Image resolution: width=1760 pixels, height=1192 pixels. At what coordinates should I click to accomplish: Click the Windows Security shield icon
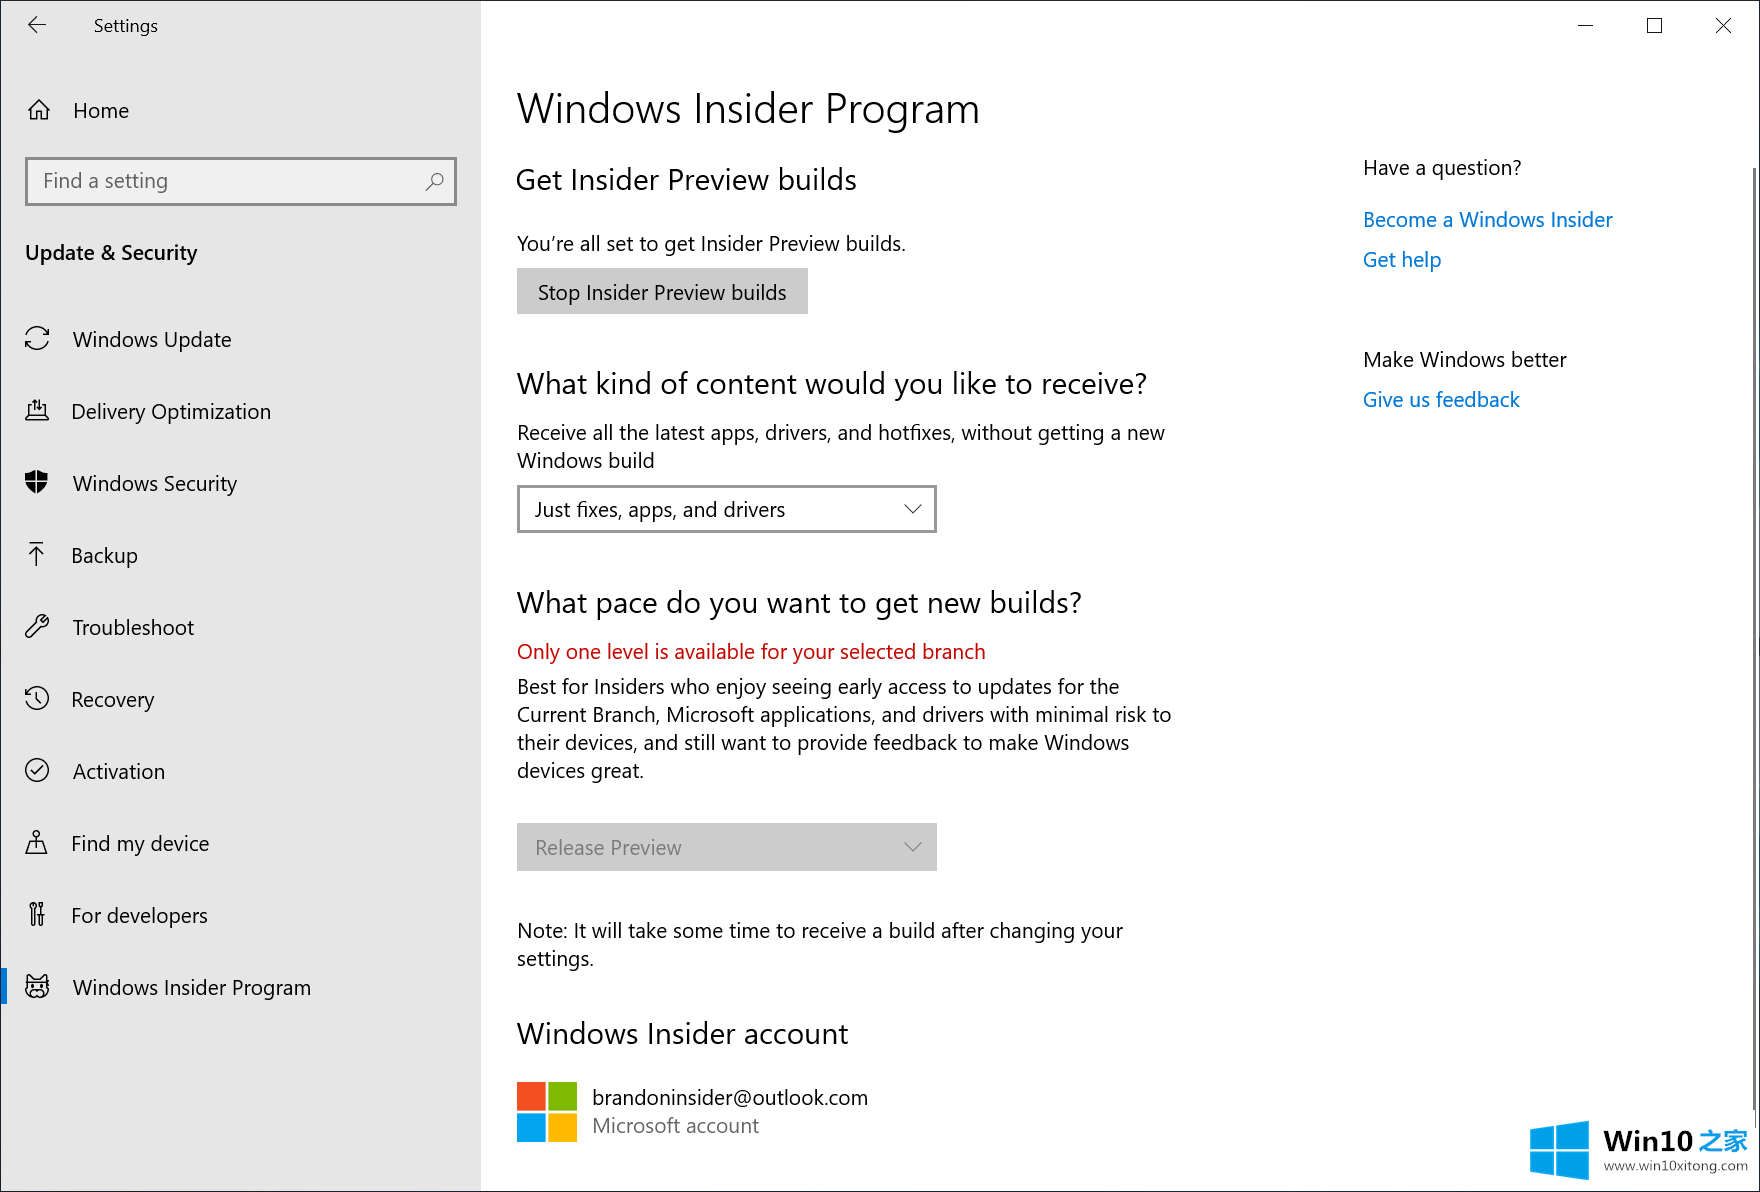click(37, 483)
